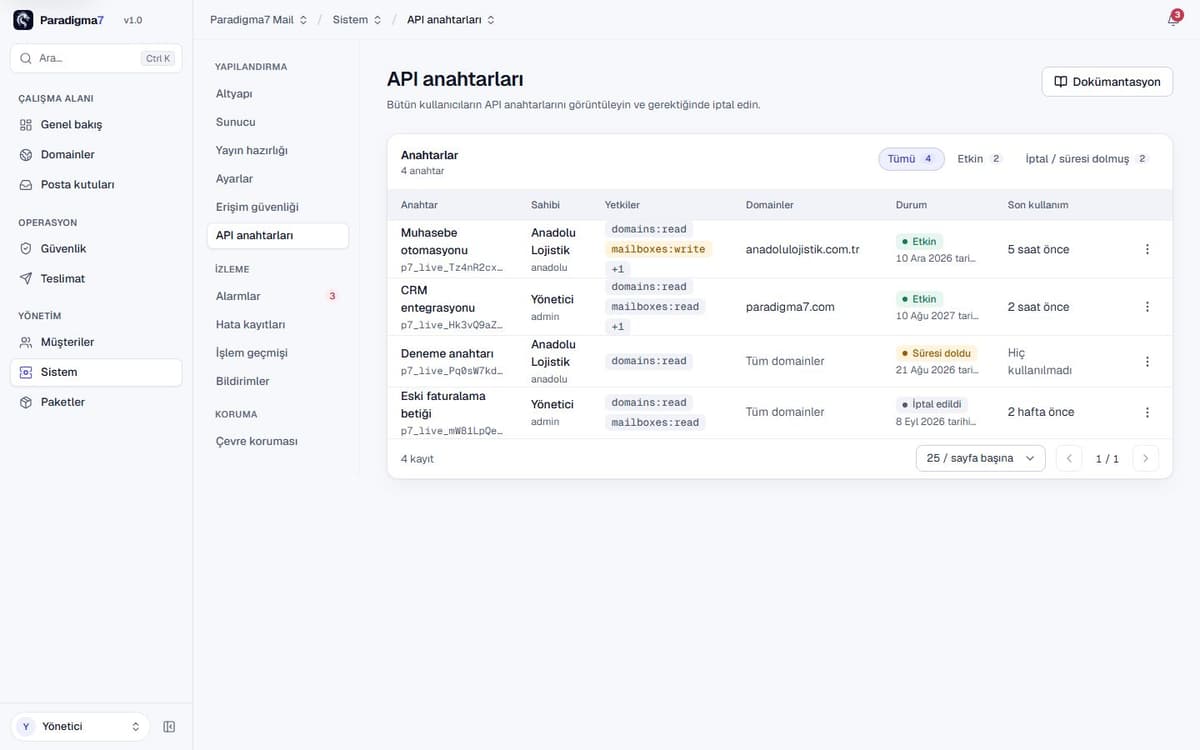Open Güvenlik from sidebar
Viewport: 1200px width, 750px height.
(x=96, y=248)
